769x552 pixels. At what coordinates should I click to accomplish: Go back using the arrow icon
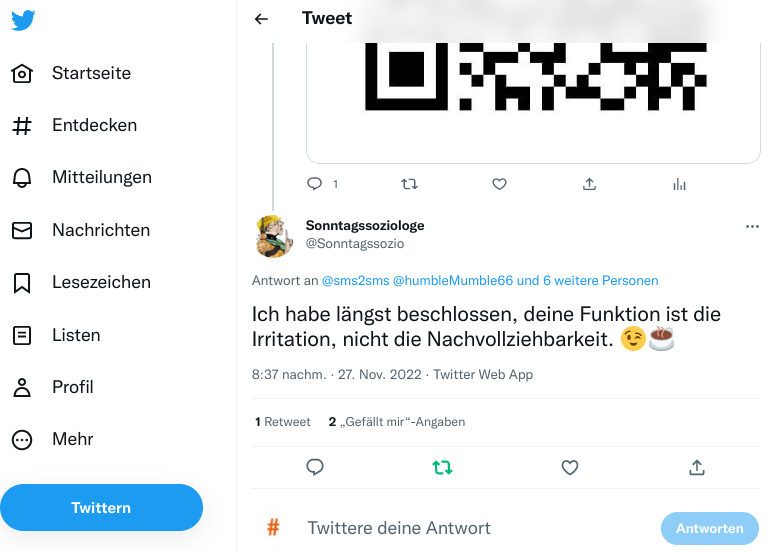pos(262,19)
